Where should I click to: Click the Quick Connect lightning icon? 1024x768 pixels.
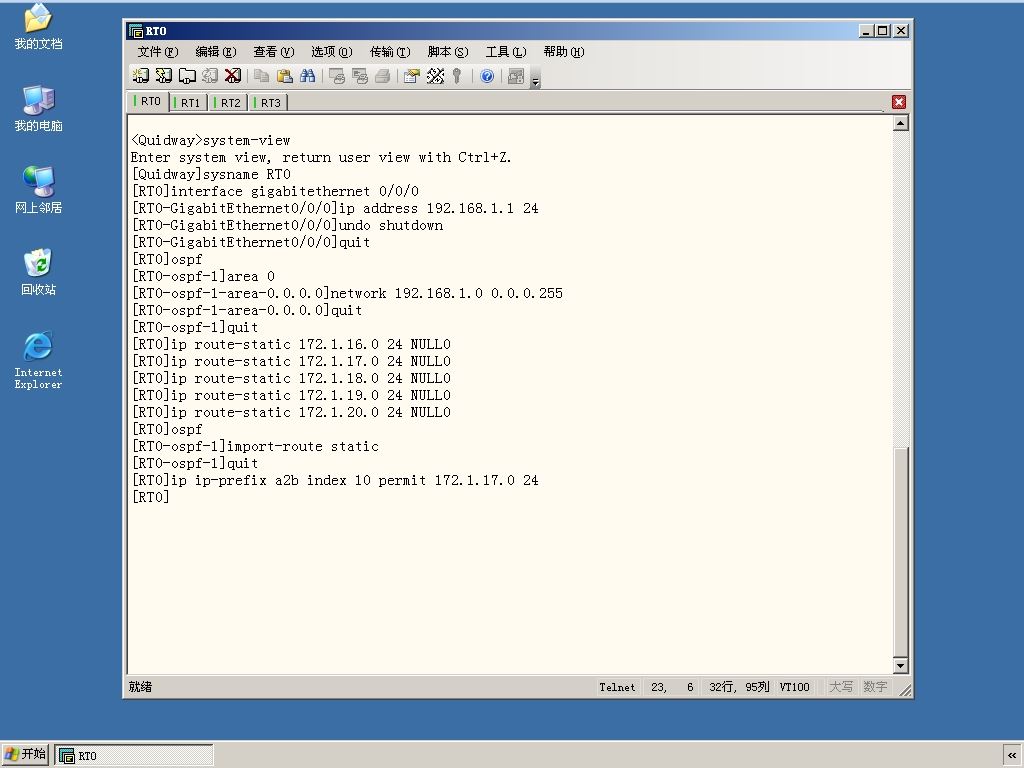point(163,76)
